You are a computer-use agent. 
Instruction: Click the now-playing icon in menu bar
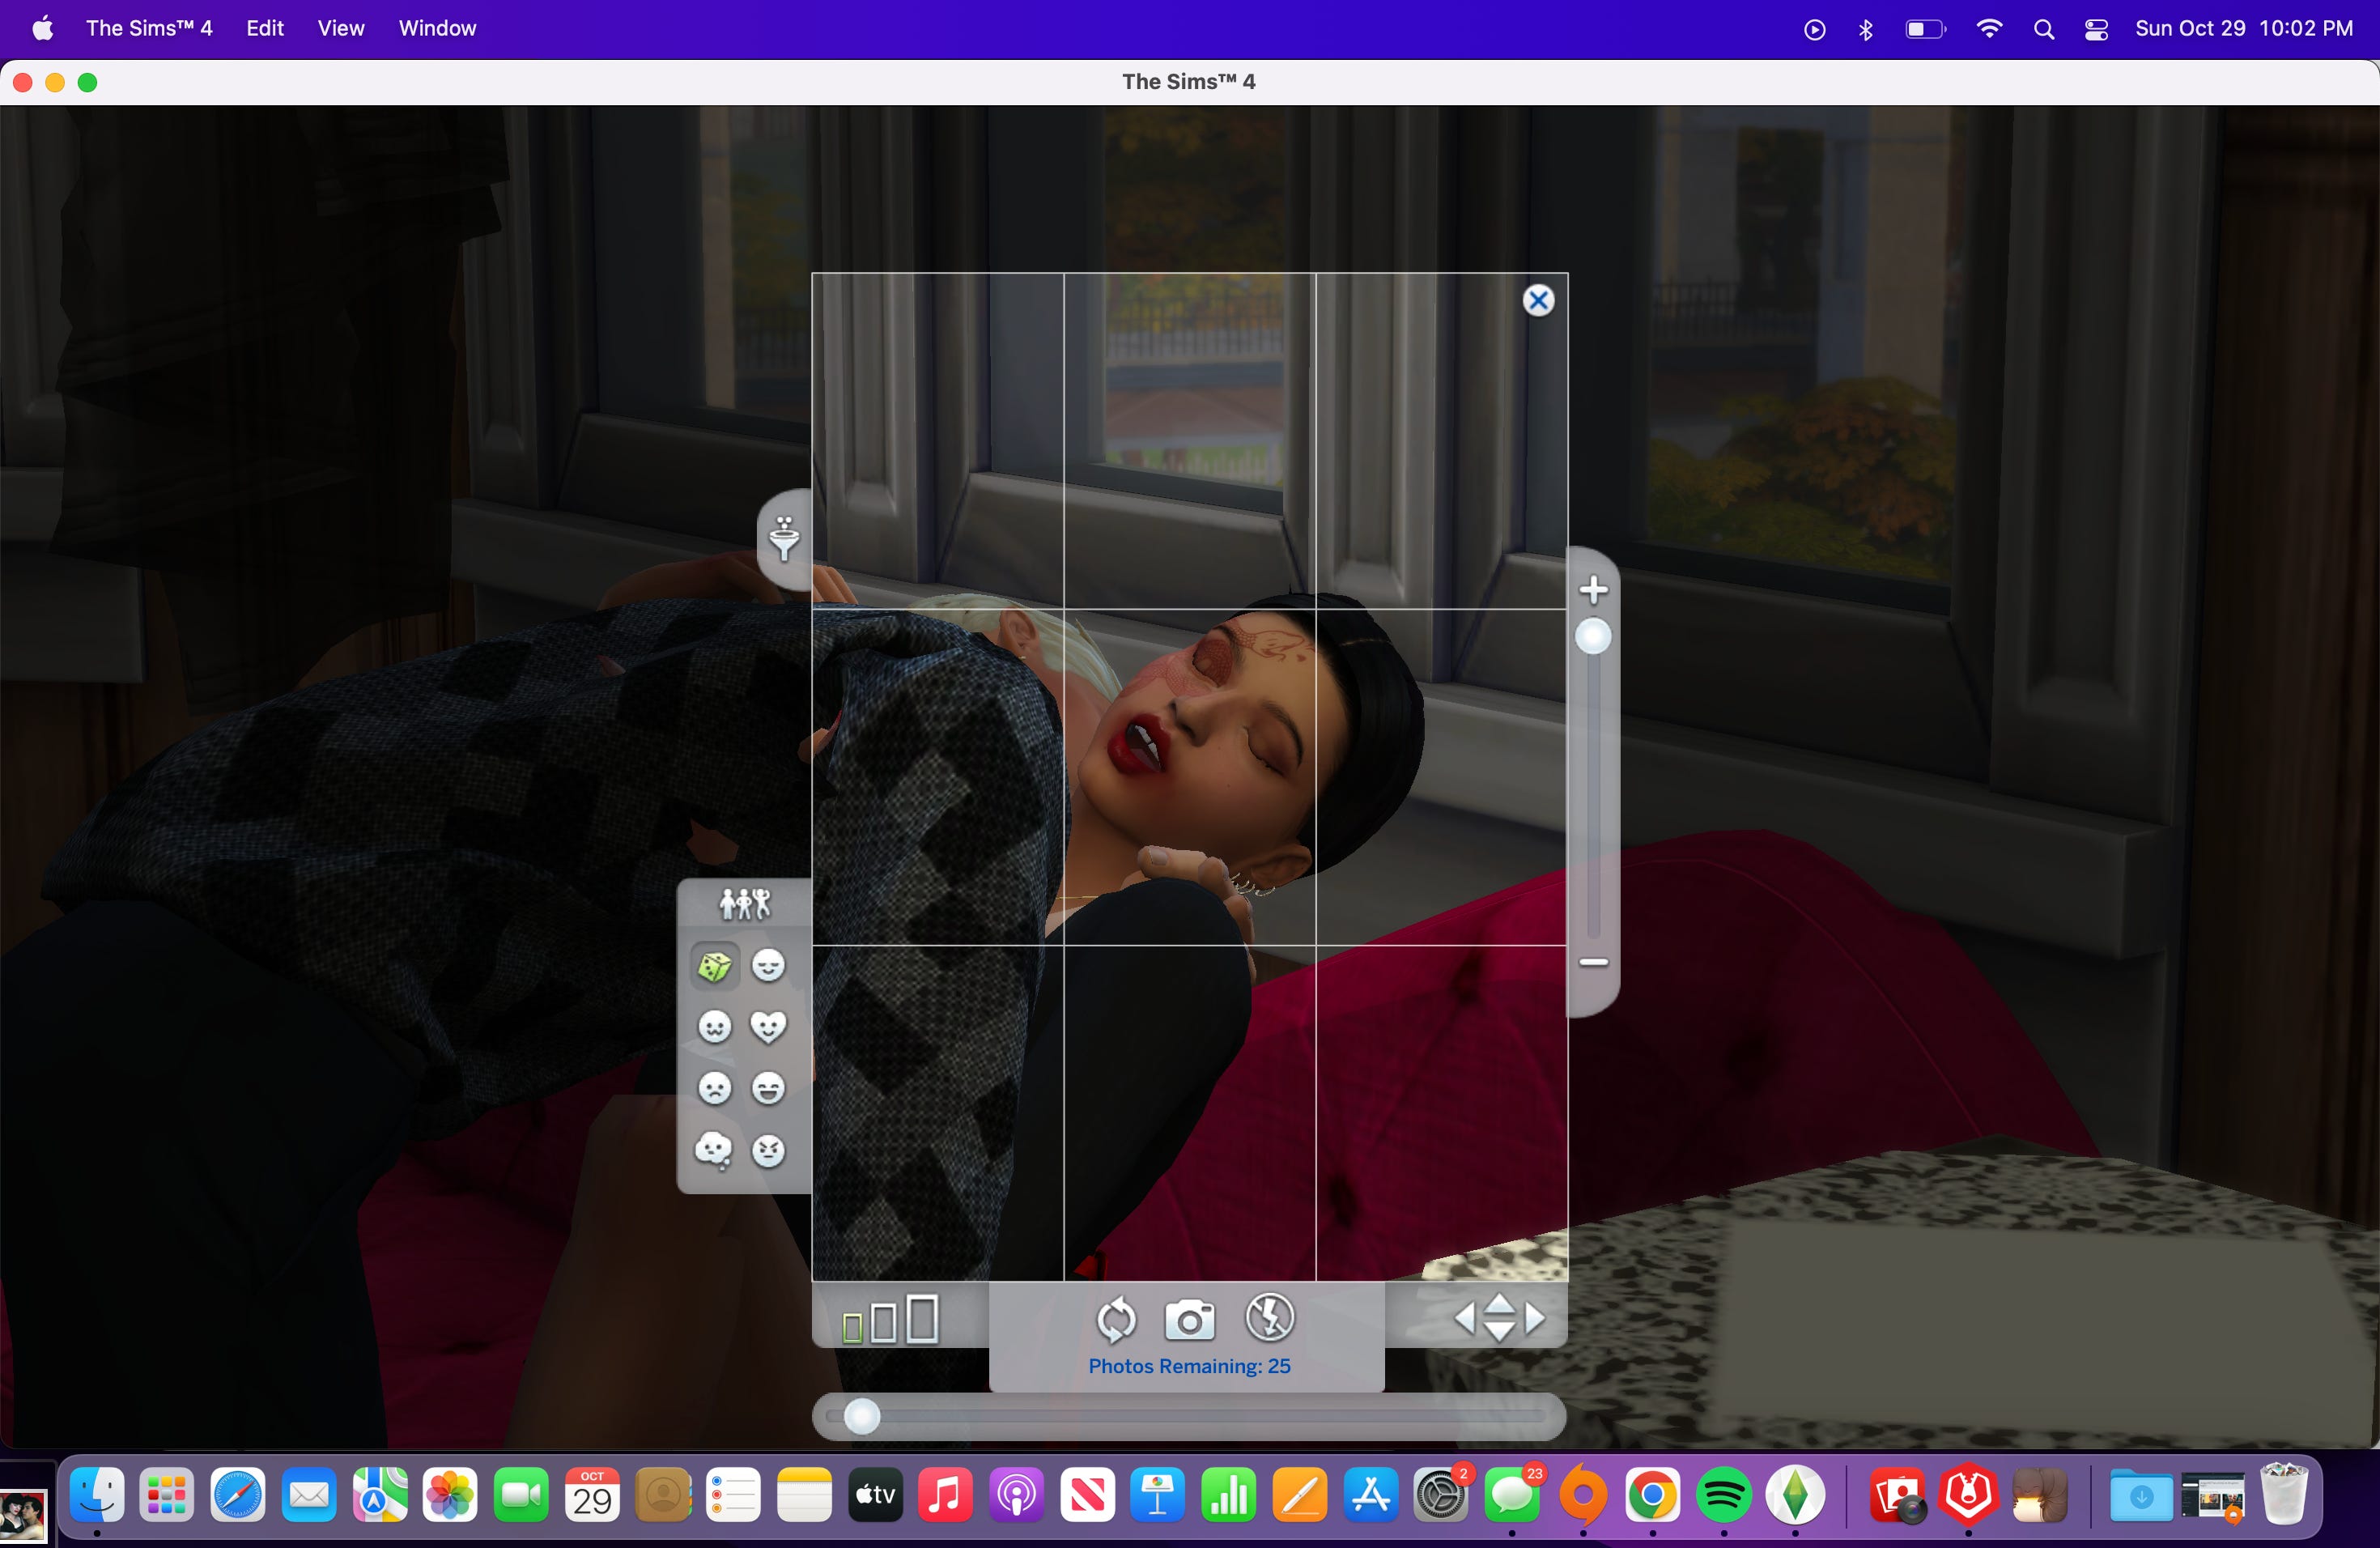pos(1814,29)
